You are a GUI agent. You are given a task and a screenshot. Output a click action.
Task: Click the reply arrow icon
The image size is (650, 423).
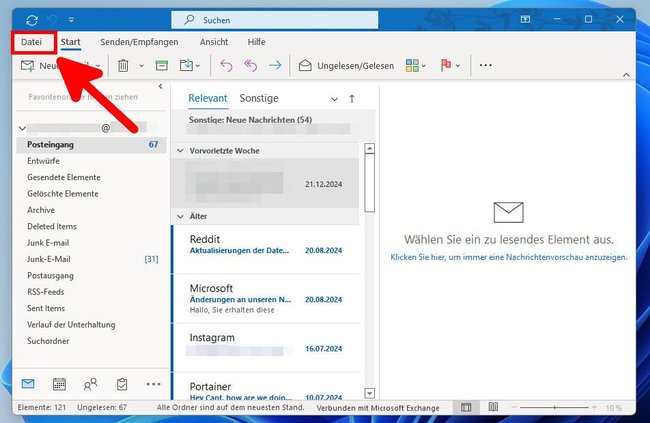coord(226,66)
